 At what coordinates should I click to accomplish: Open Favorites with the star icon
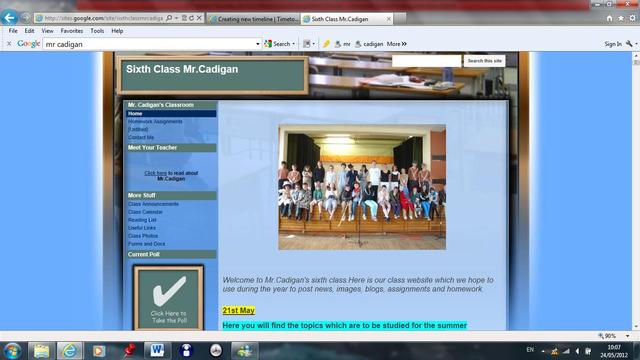621,18
